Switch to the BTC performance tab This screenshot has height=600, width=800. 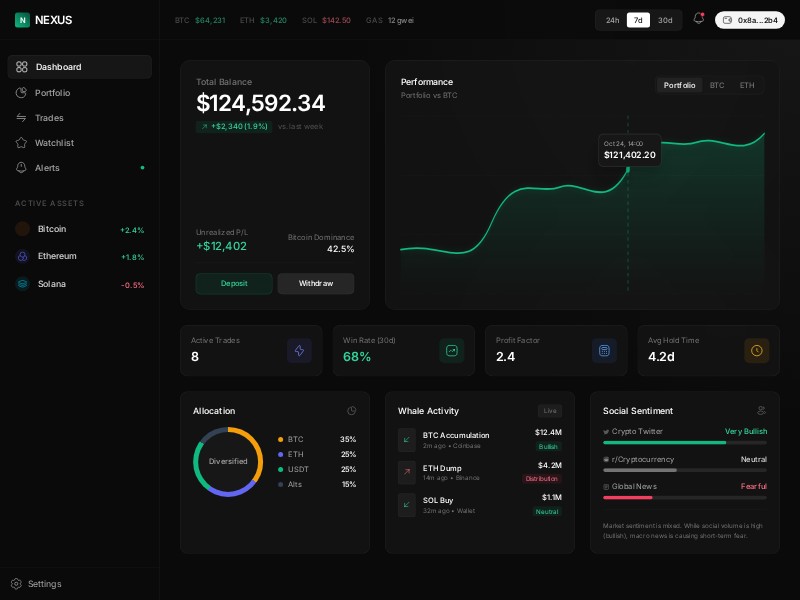[x=717, y=85]
